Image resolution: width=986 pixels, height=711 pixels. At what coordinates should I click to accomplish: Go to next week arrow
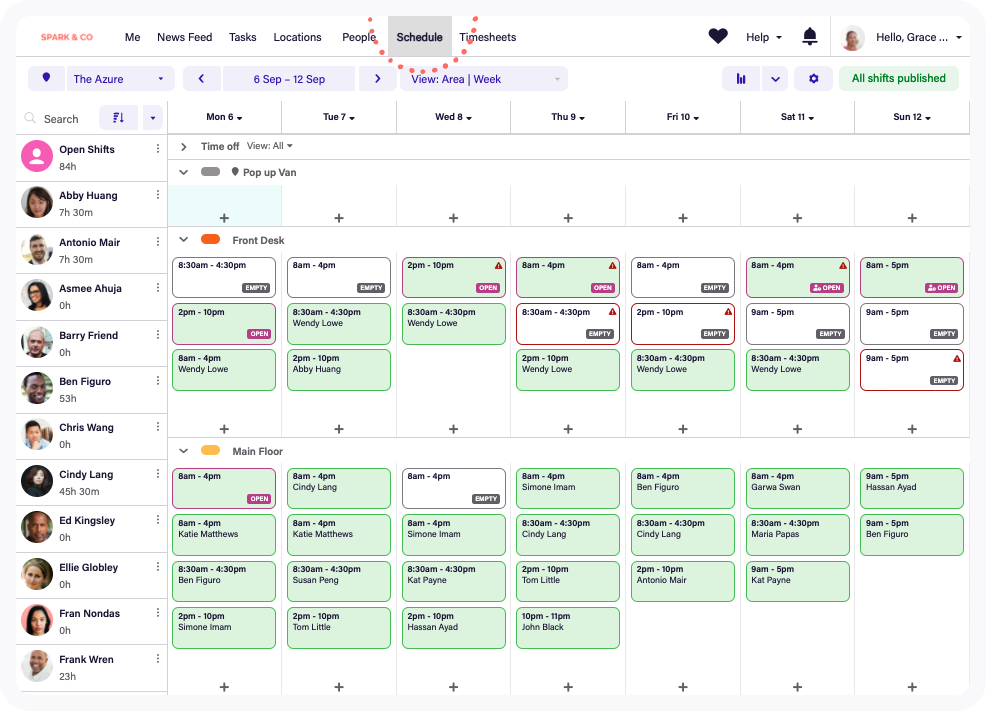tap(377, 79)
